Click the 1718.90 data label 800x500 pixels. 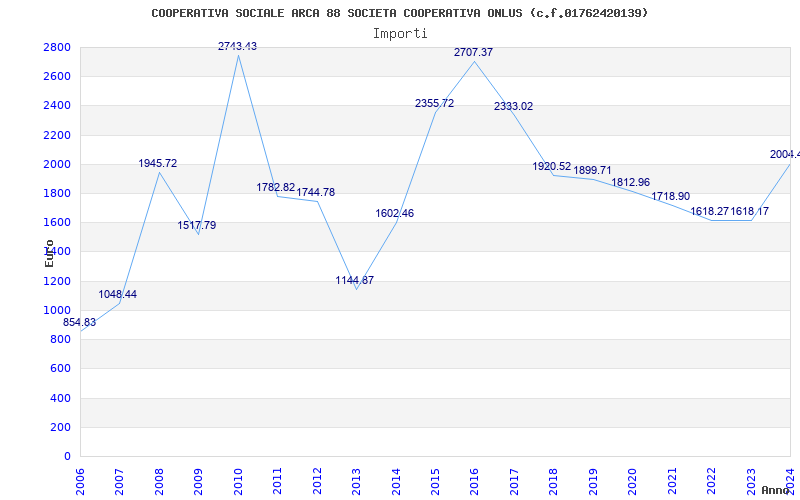tap(670, 196)
